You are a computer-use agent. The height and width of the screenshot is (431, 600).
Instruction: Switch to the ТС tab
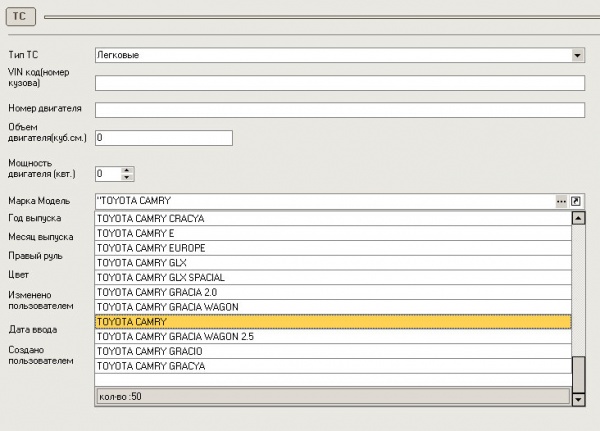(x=19, y=17)
